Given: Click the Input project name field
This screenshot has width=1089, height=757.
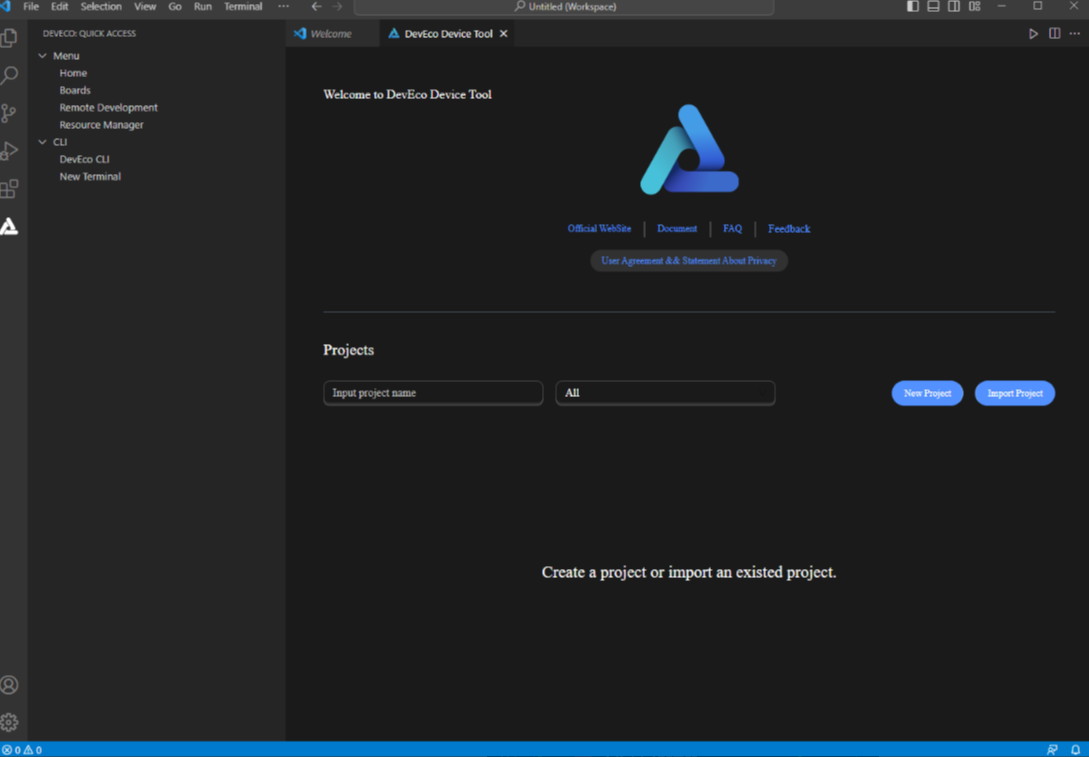Looking at the screenshot, I should (x=432, y=392).
